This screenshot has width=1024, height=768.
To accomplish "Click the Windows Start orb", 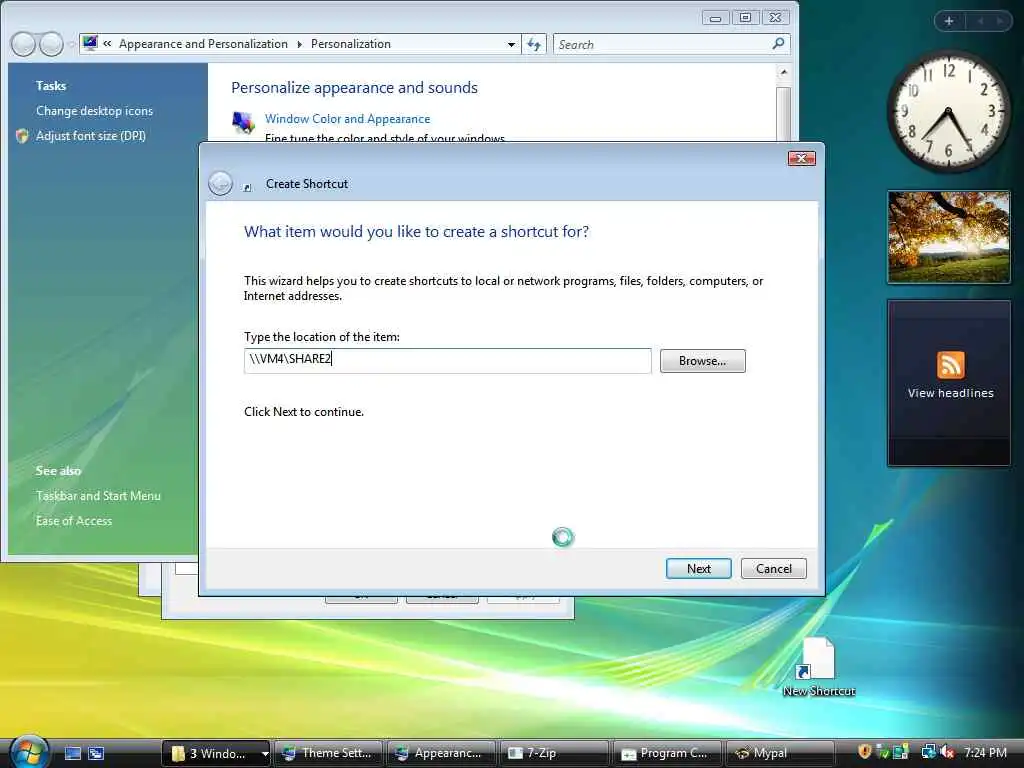I will [x=29, y=752].
